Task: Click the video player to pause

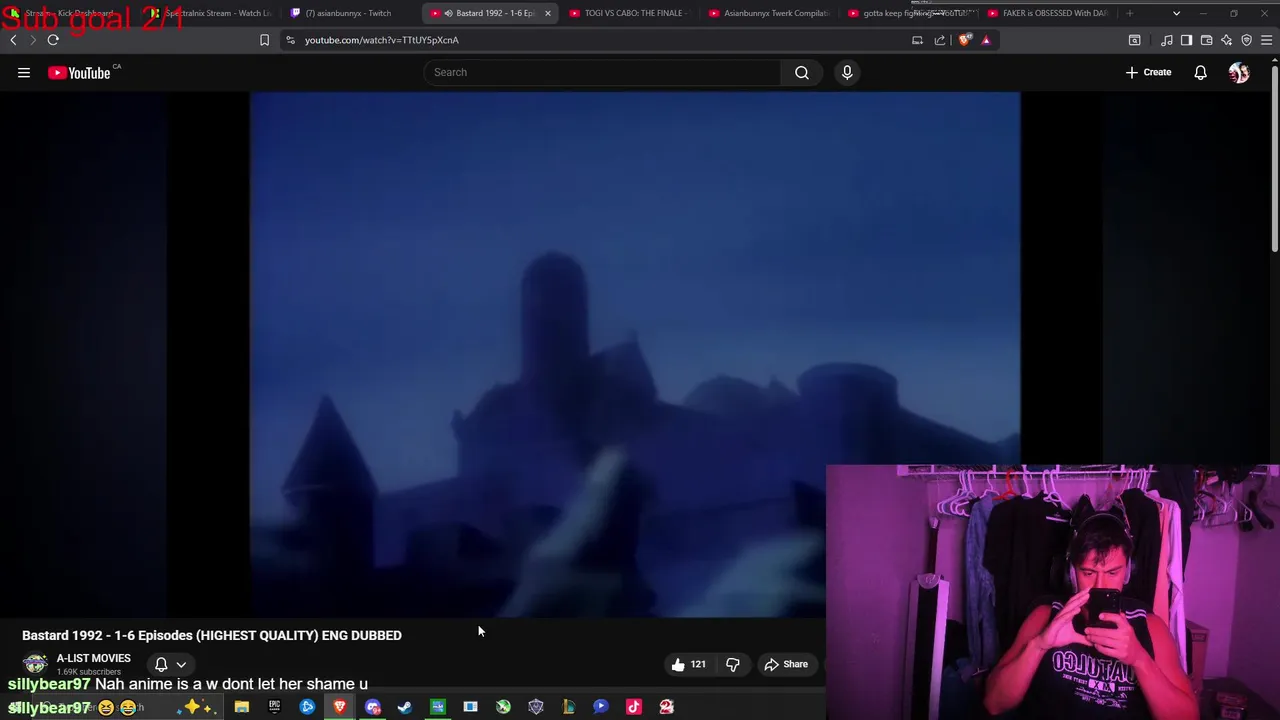Action: 635,355
